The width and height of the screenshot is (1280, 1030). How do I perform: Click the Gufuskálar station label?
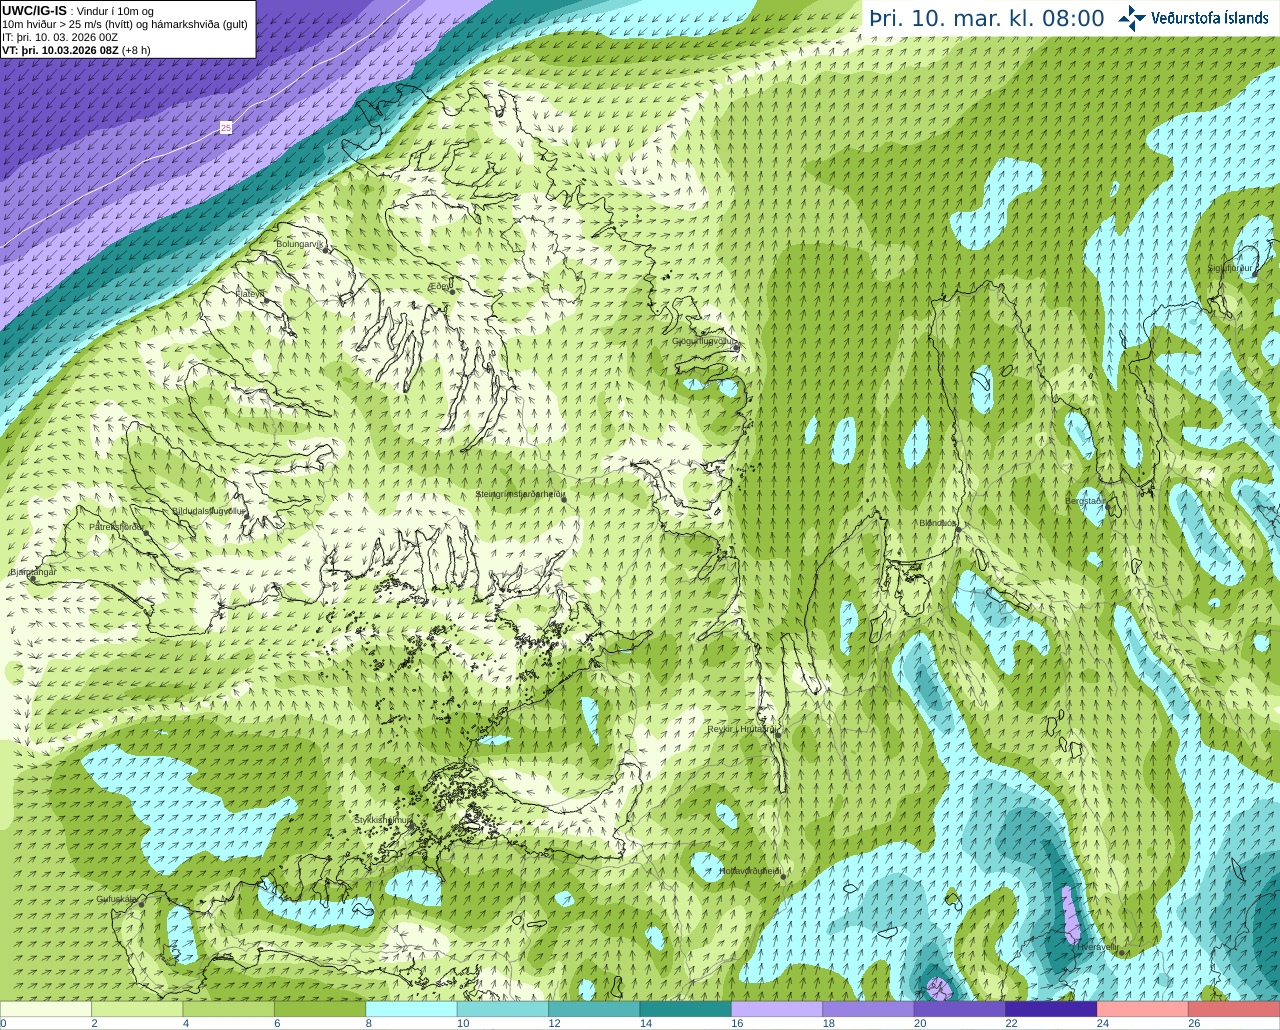[x=117, y=898]
